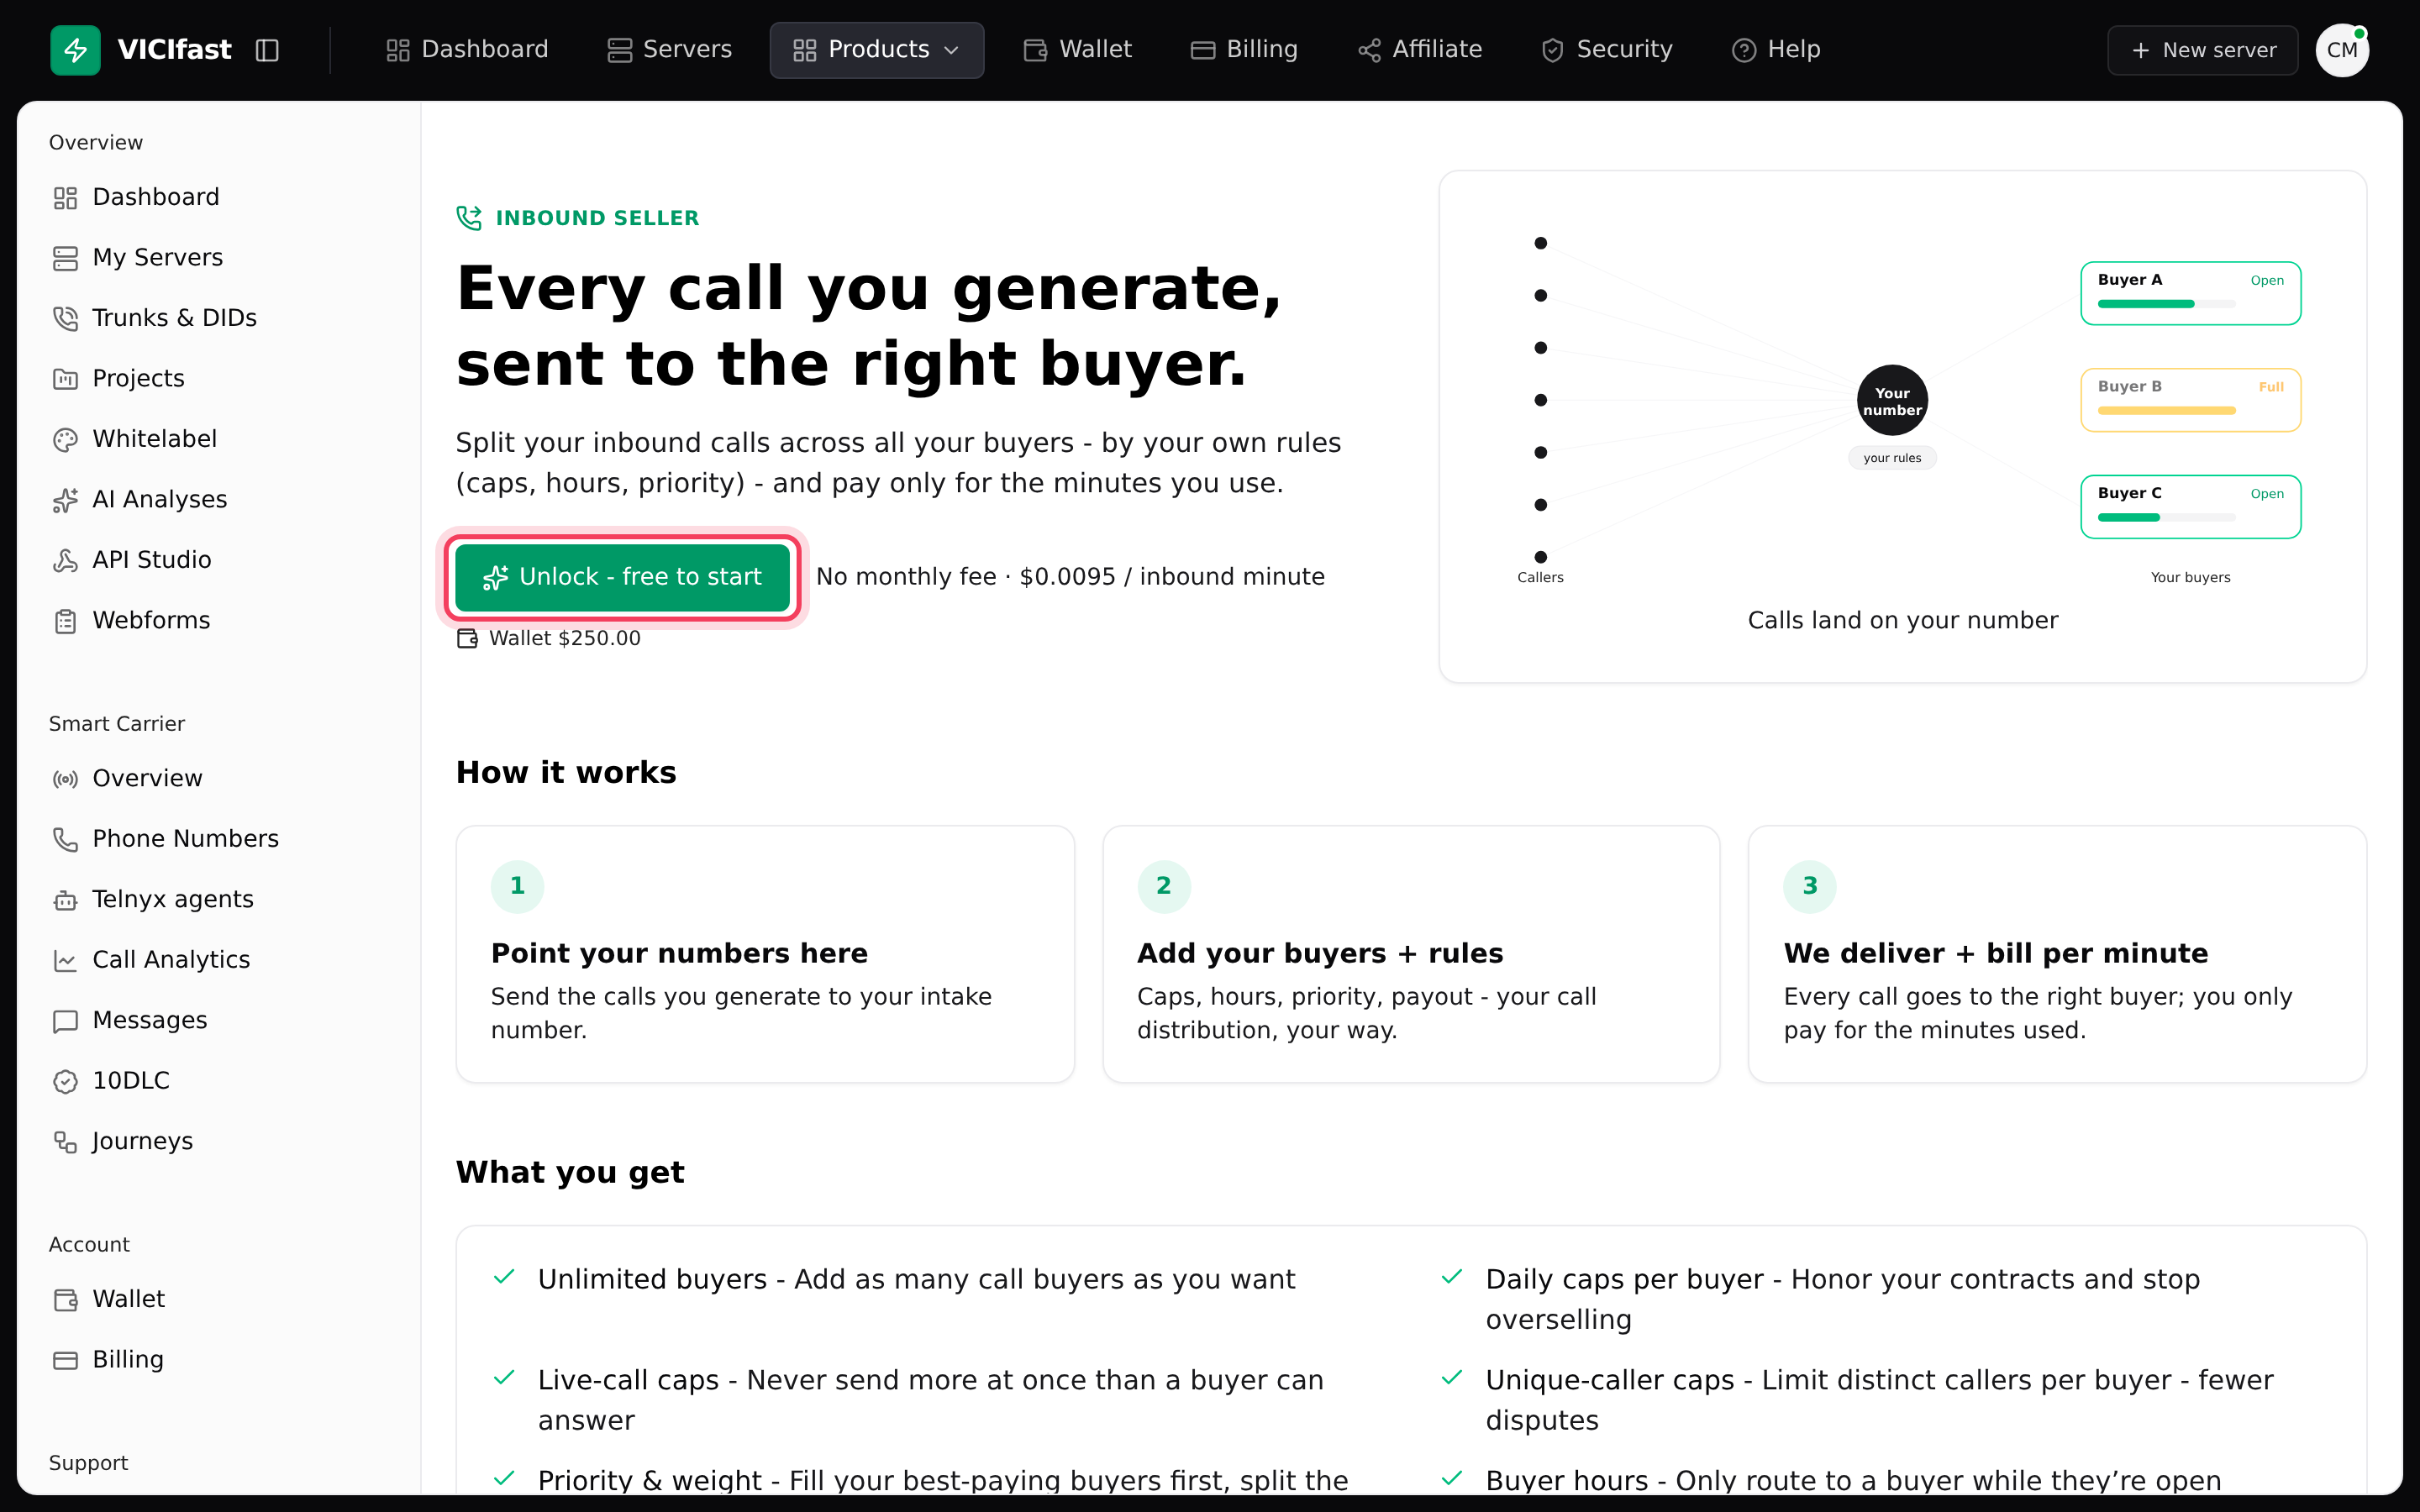This screenshot has height=1512, width=2420.
Task: Click the Messages chat bubble icon
Action: pyautogui.click(x=65, y=1021)
